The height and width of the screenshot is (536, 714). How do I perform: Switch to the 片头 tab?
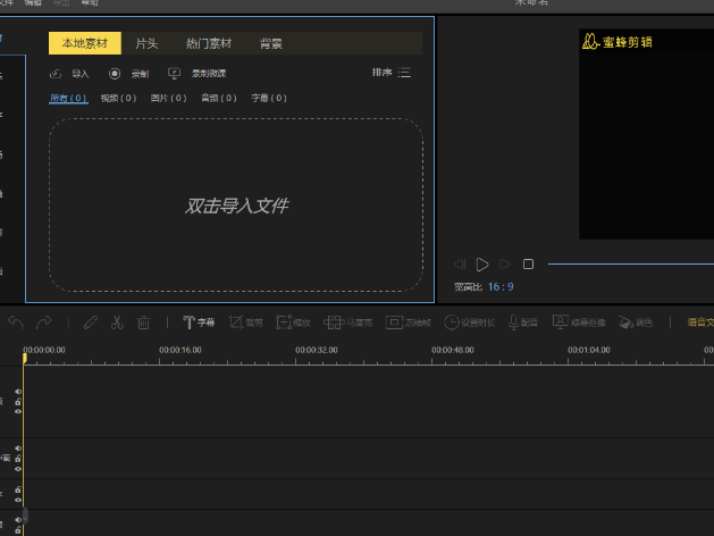[x=147, y=44]
